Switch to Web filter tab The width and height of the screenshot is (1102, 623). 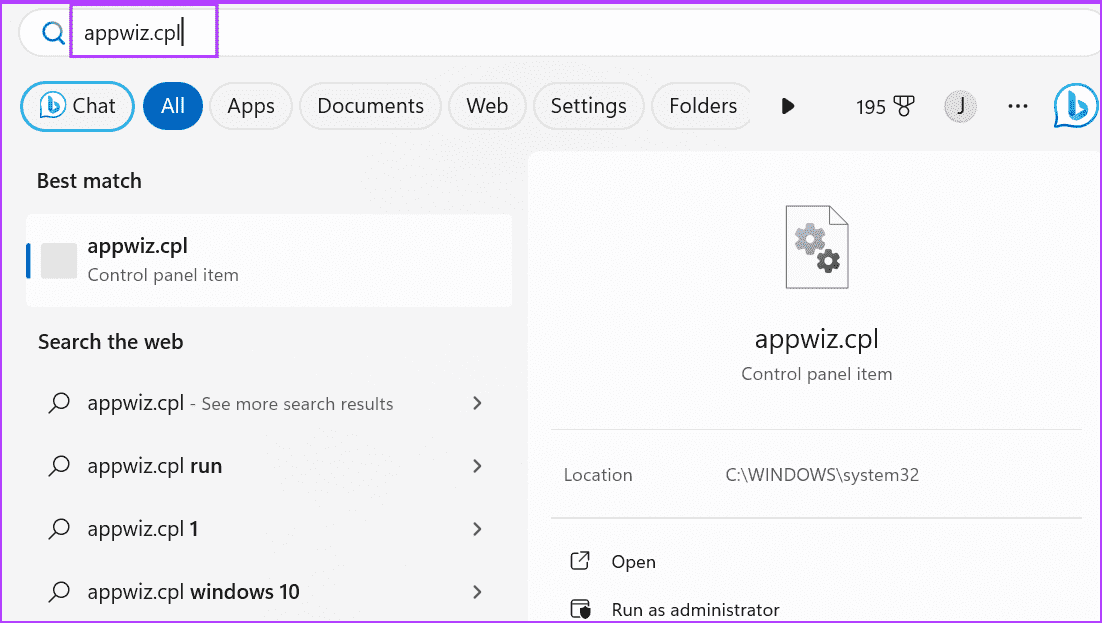click(x=487, y=106)
